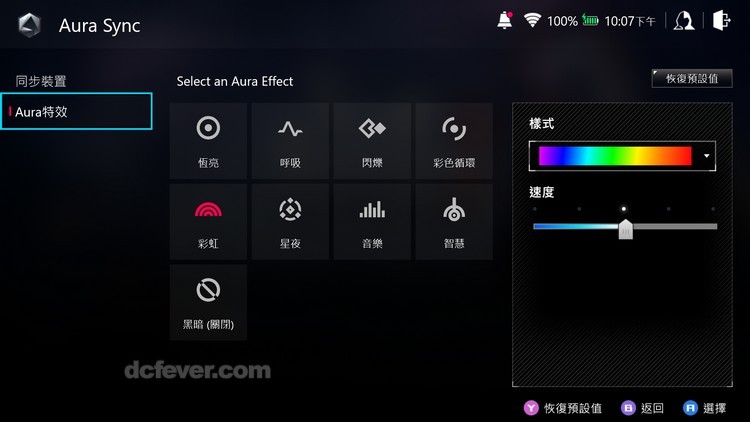Select the 彩虹 rainbow effect
The image size is (750, 422).
coord(208,222)
